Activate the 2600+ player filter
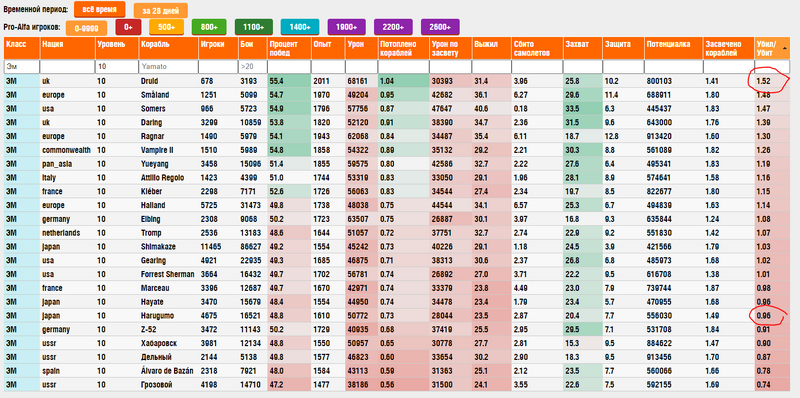Image resolution: width=800 pixels, height=398 pixels. 440,27
